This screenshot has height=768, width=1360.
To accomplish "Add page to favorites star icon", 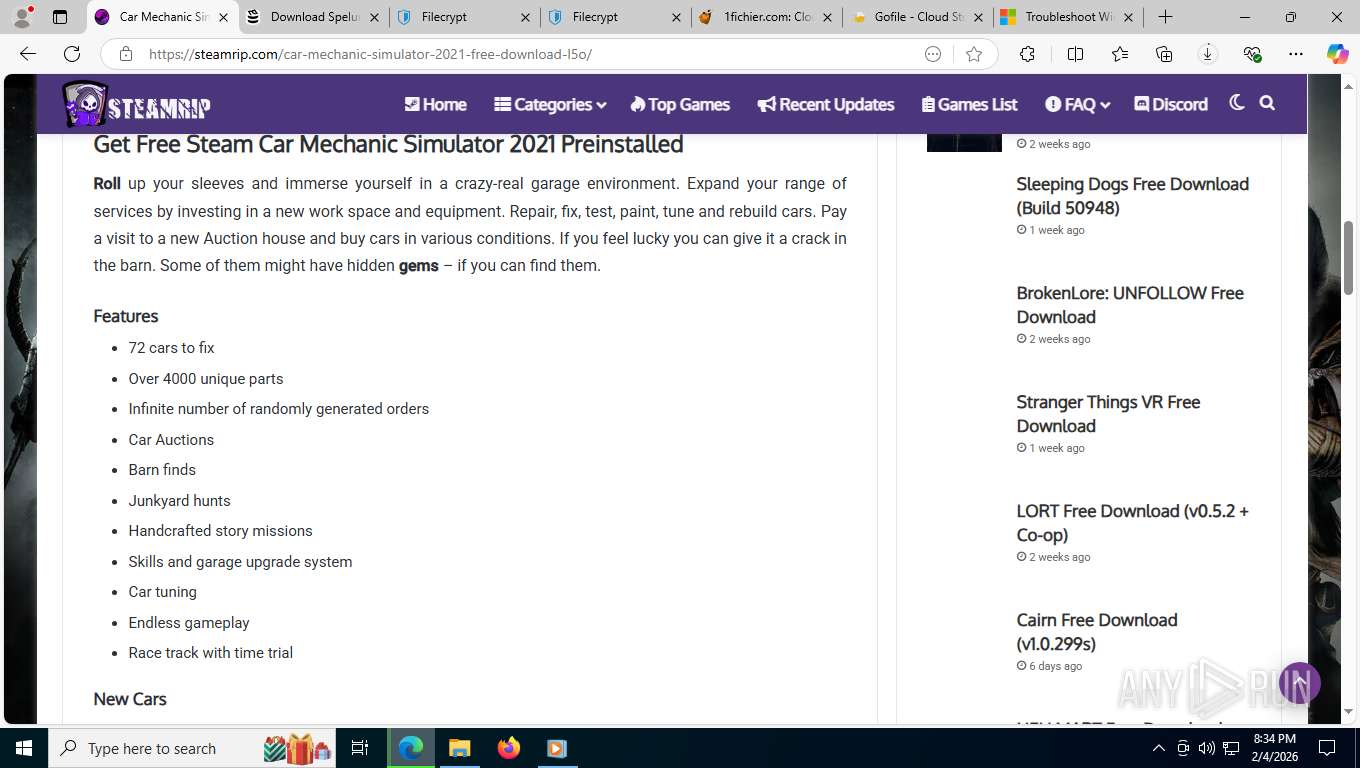I will 974,54.
